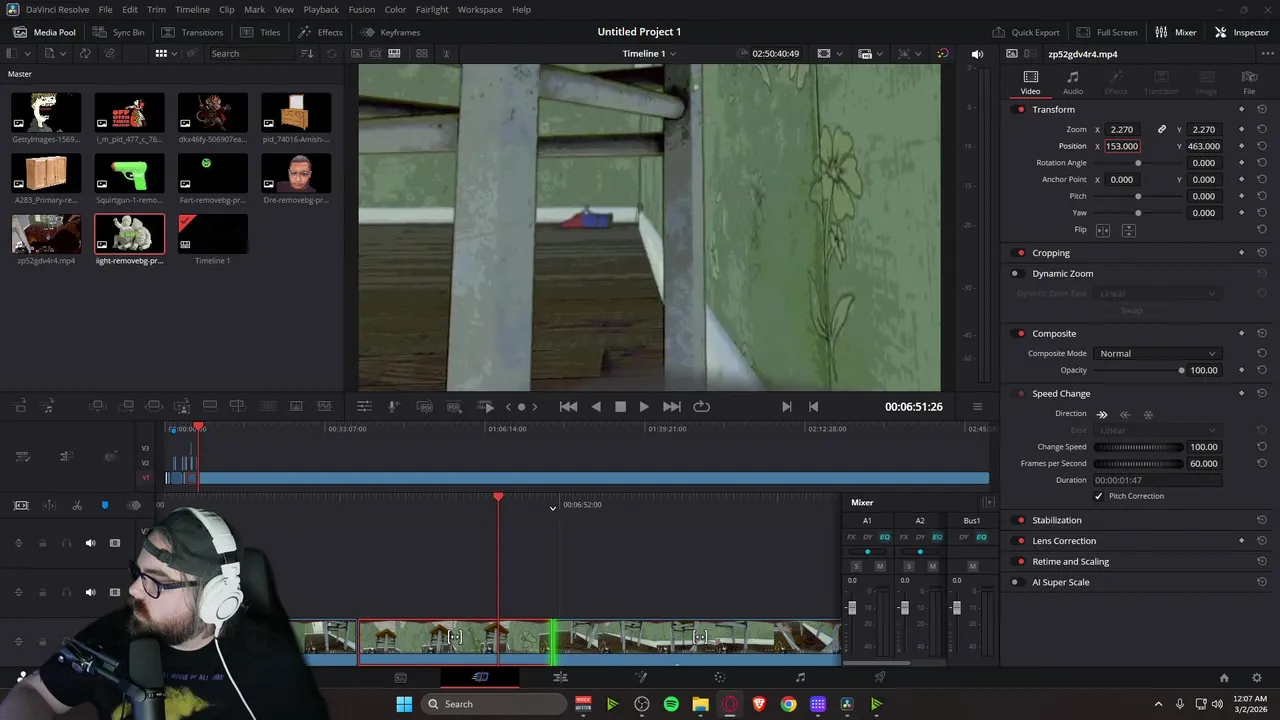
Task: Mute the viewer audio speaker icon
Action: tap(977, 54)
